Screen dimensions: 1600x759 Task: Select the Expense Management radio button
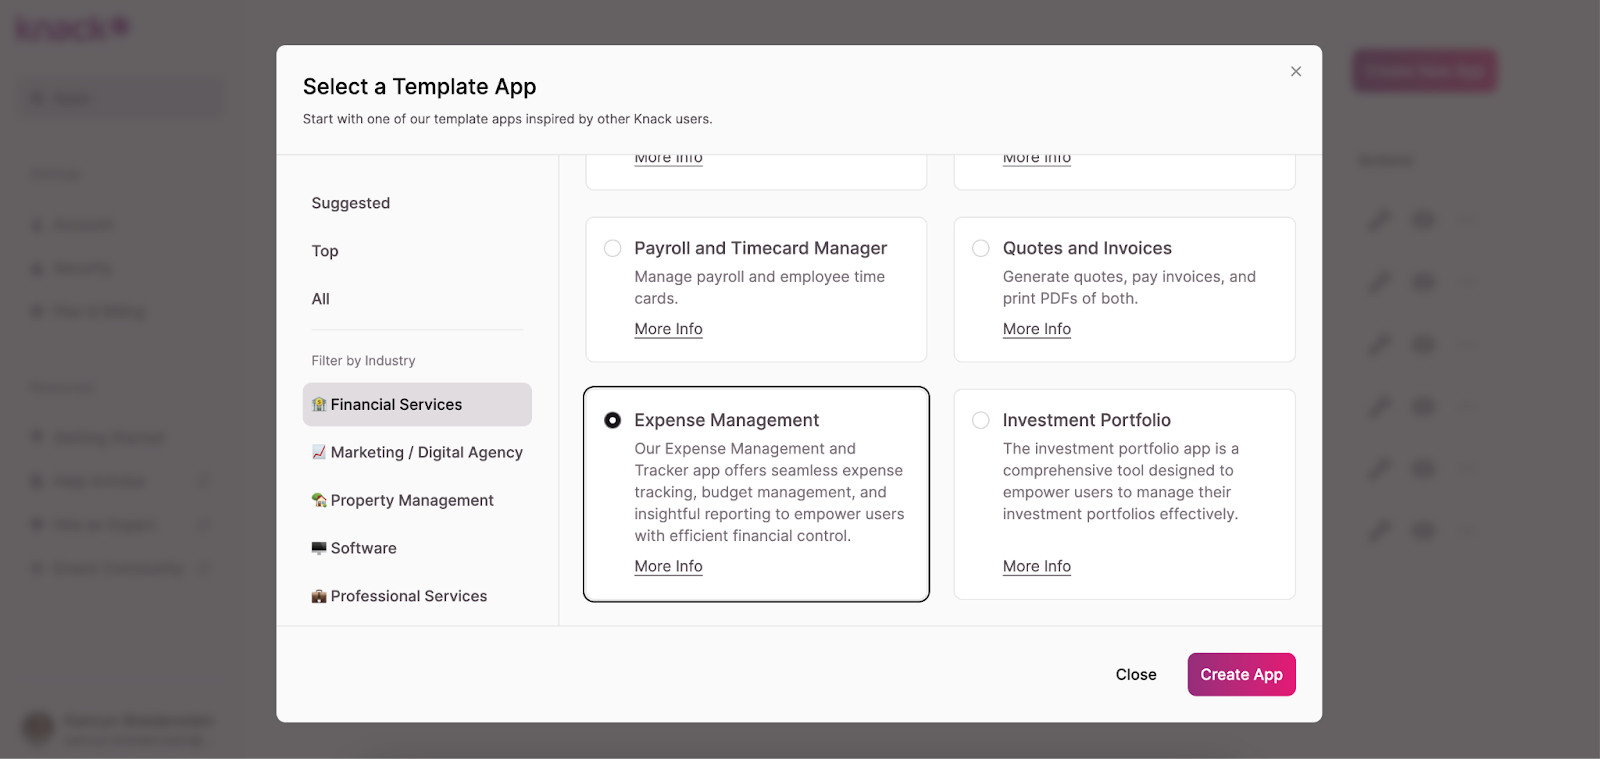coord(613,421)
